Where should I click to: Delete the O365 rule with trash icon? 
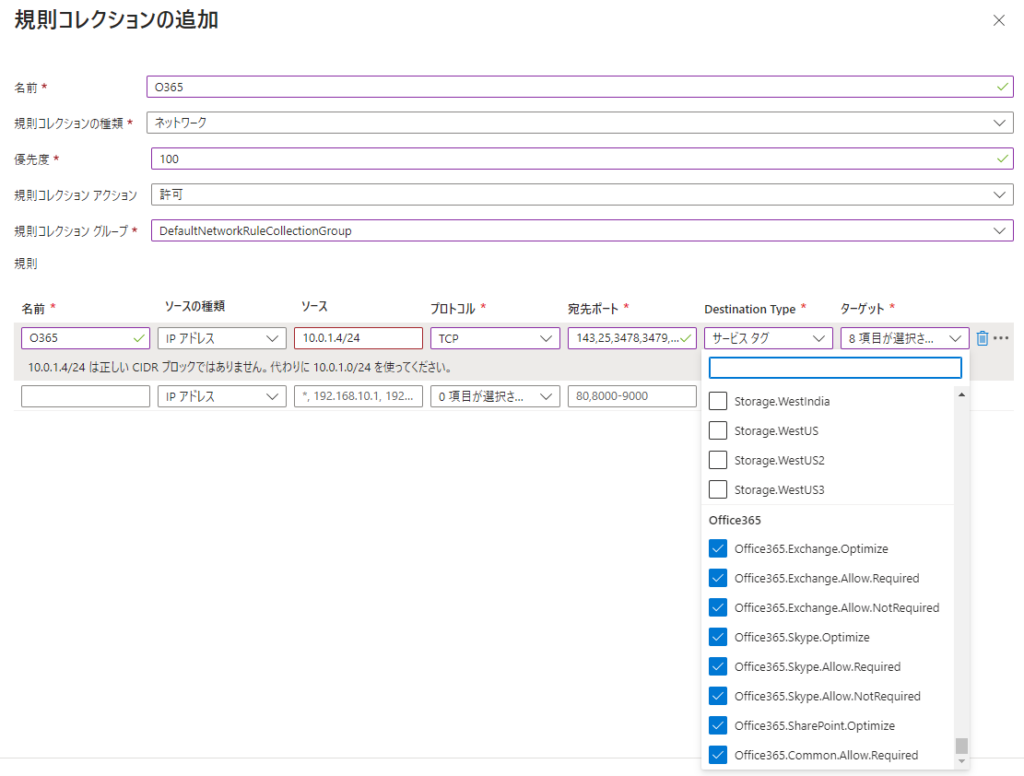point(982,338)
